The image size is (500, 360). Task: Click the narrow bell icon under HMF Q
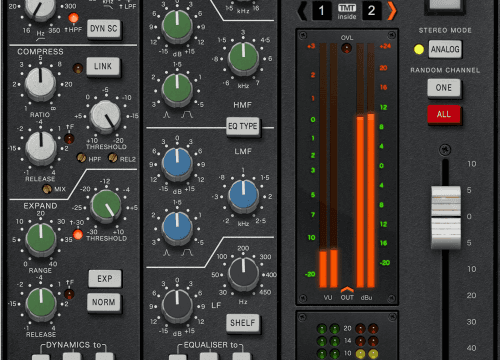167,115
